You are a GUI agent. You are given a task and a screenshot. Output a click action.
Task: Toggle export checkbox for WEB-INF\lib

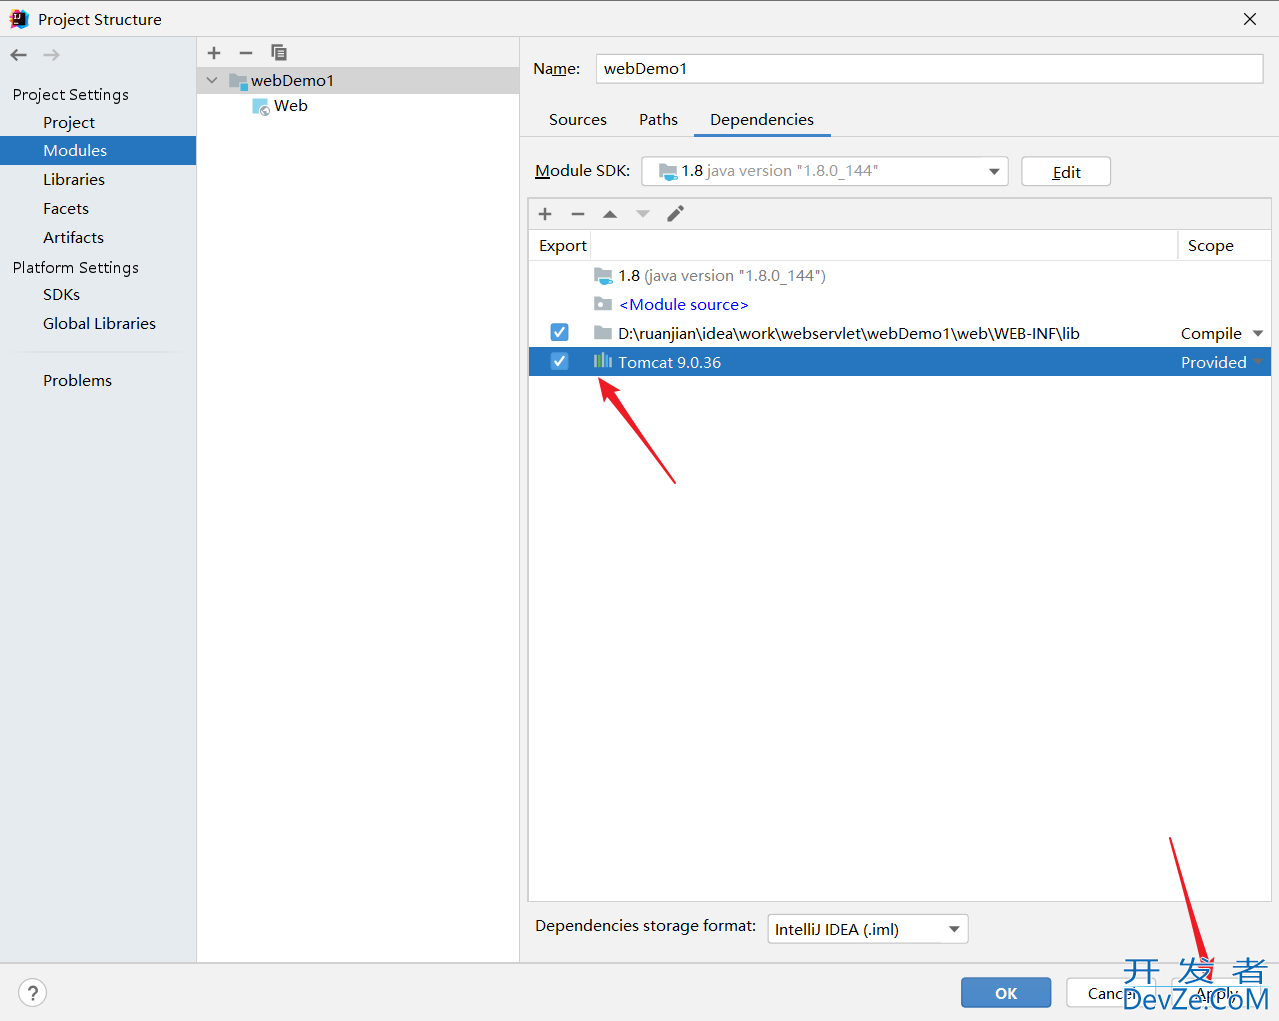559,332
